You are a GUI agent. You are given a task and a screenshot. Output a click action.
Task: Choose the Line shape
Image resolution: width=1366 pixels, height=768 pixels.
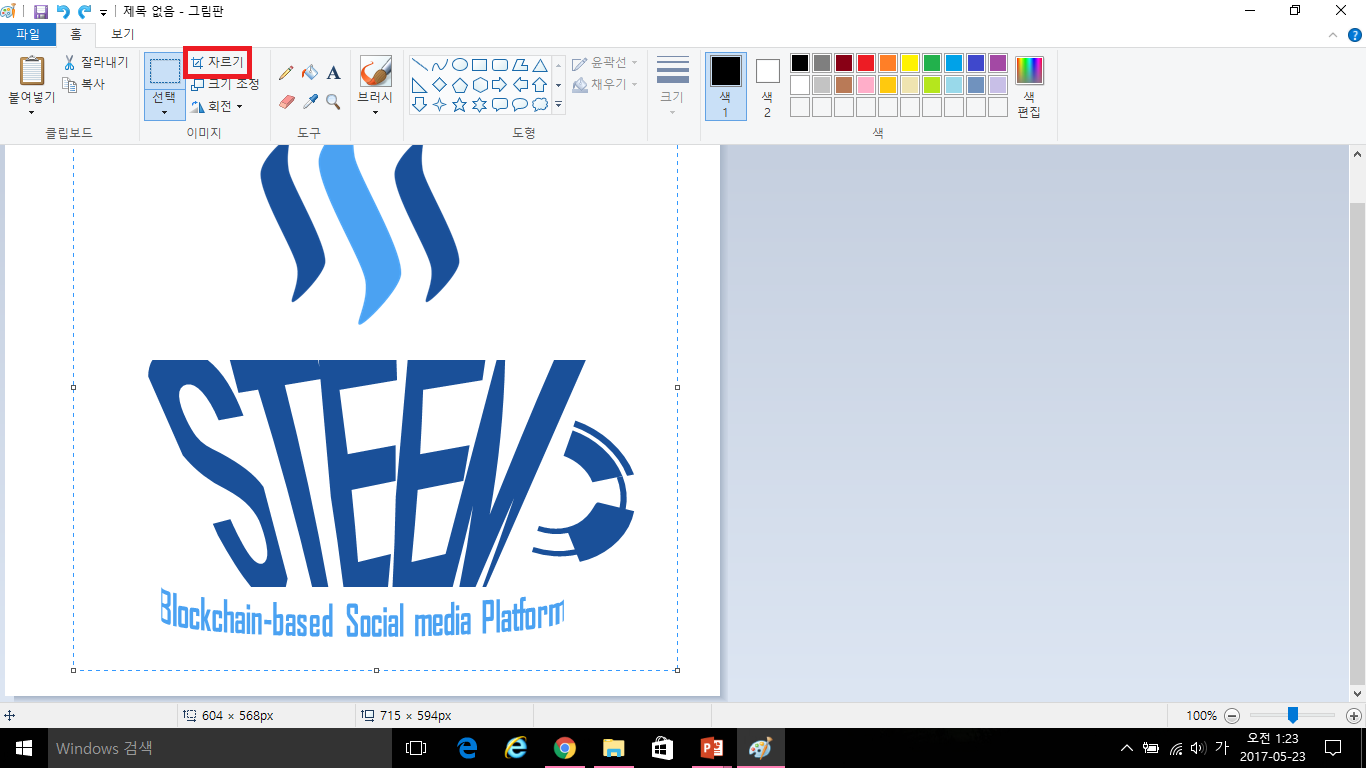coord(419,65)
